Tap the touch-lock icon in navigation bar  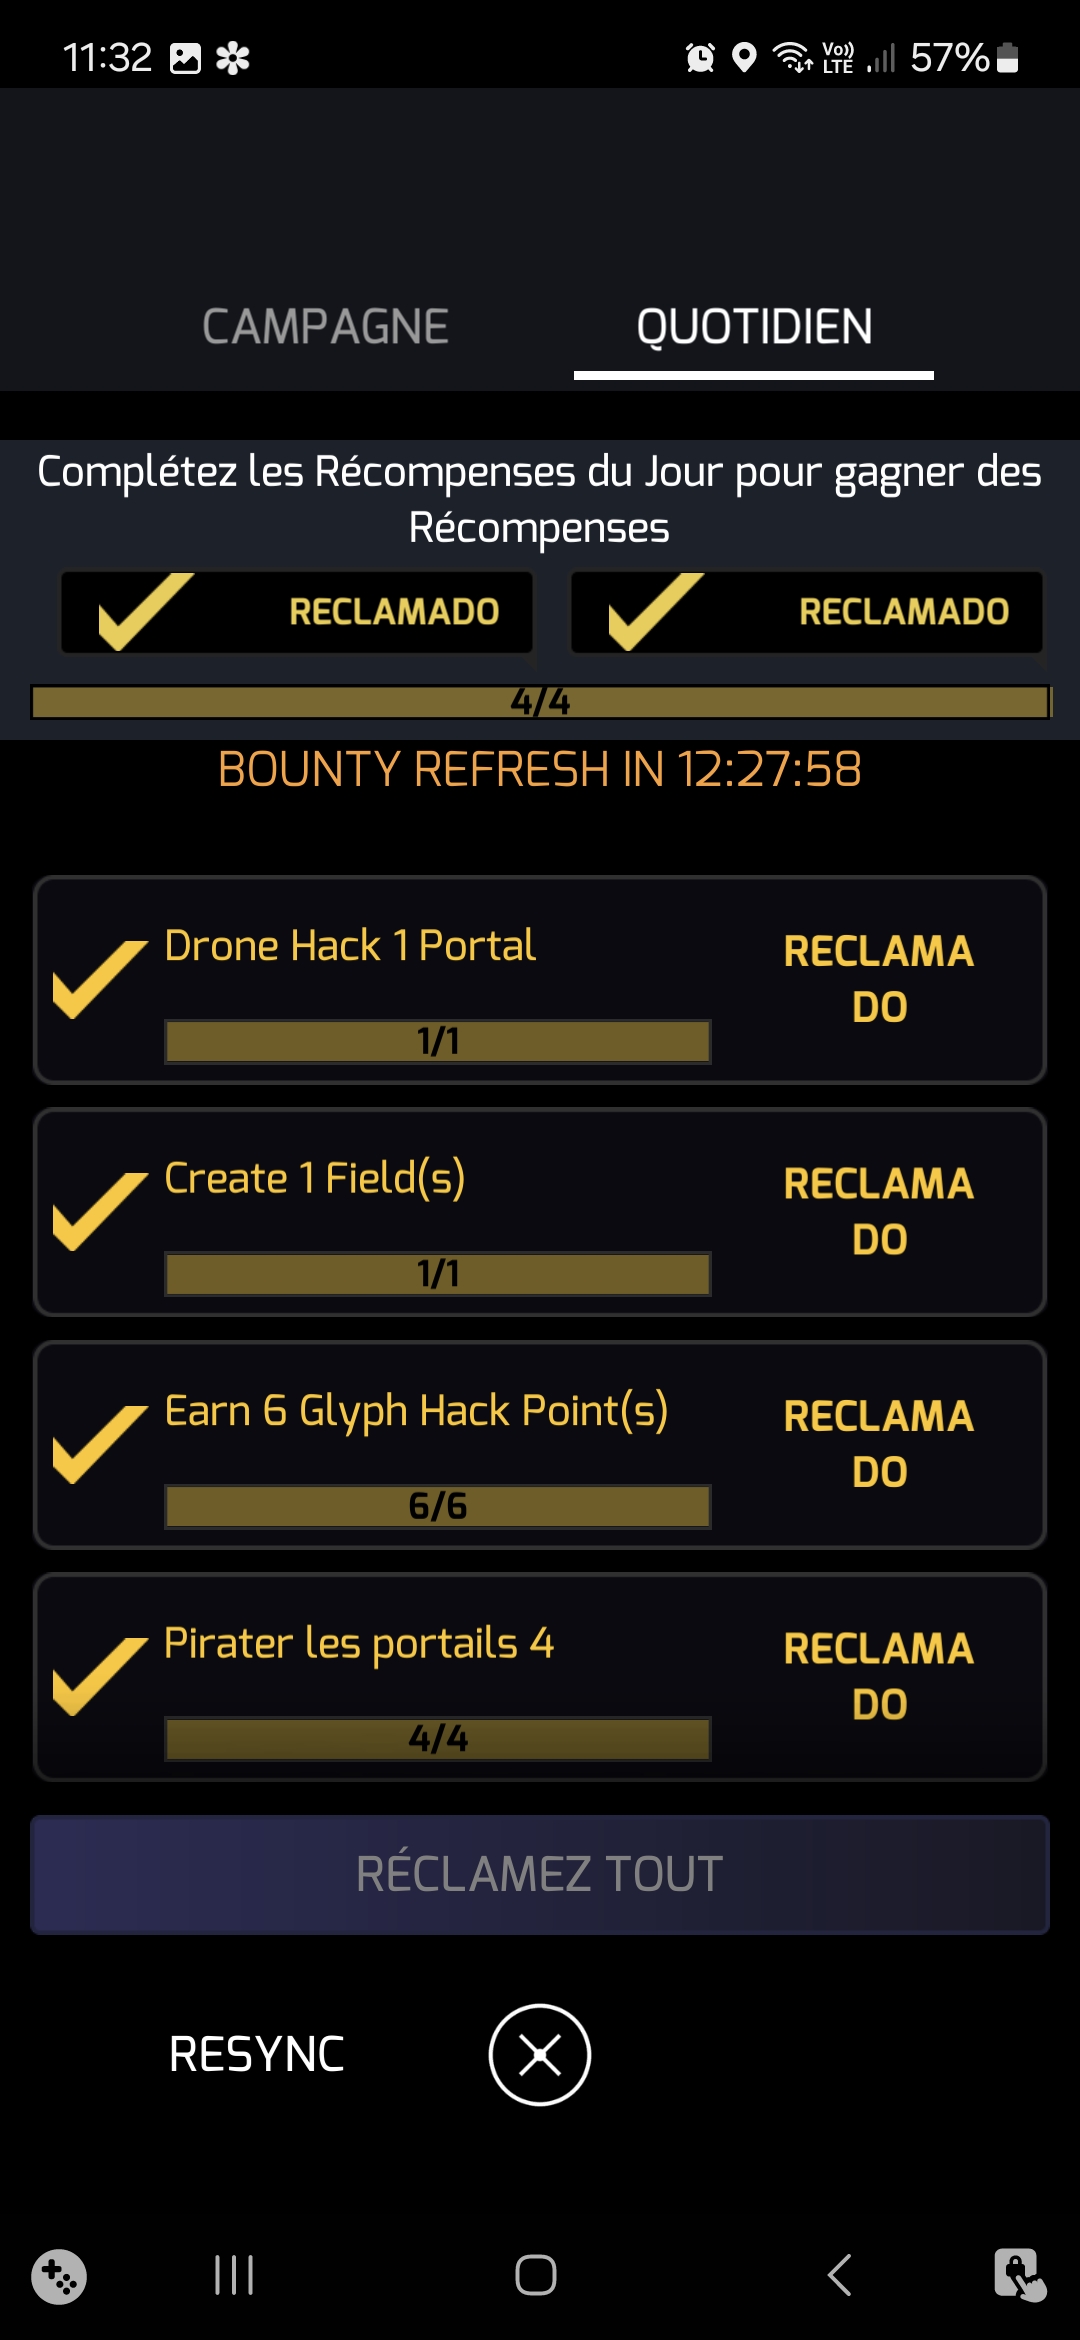point(1019,2275)
